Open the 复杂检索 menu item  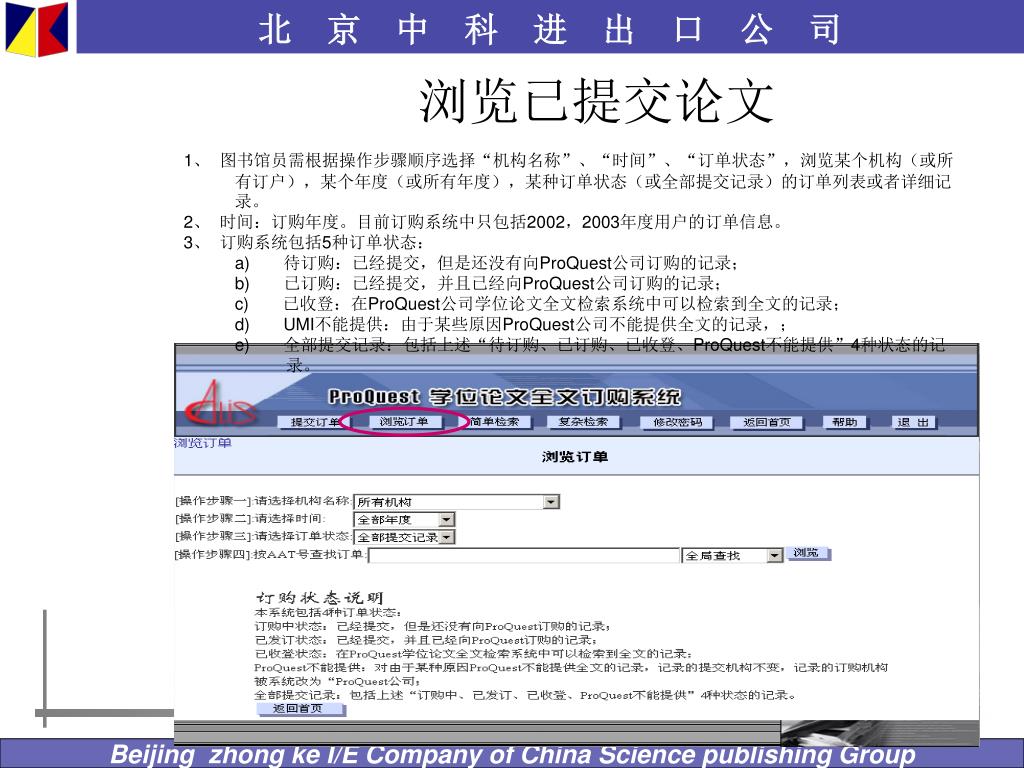point(583,422)
